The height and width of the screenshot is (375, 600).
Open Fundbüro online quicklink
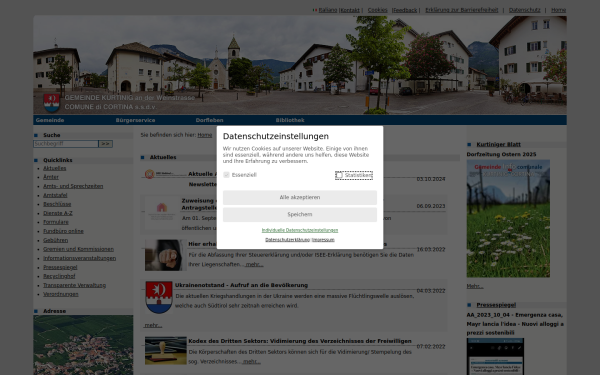[x=63, y=231]
